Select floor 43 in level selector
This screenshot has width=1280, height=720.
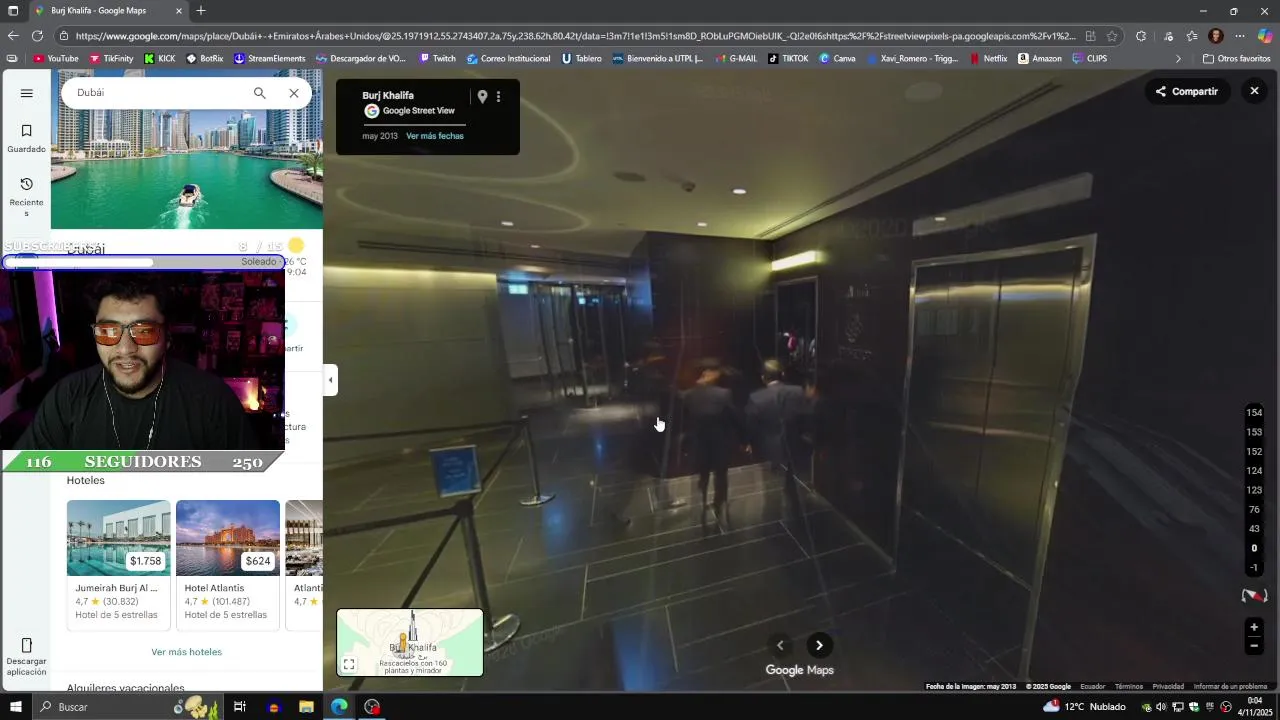tap(1254, 529)
